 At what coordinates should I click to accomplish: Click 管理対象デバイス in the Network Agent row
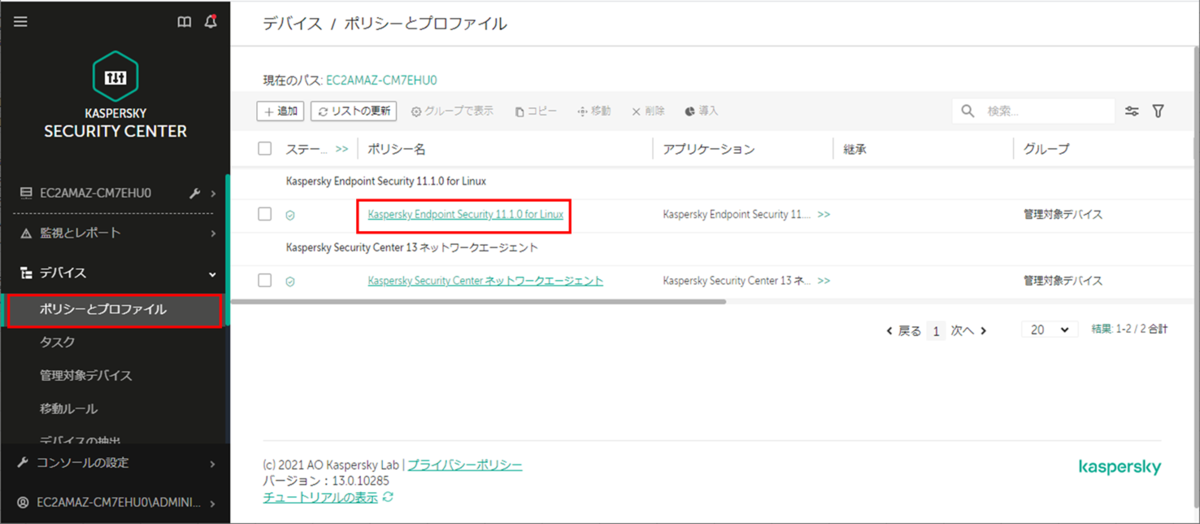[x=1063, y=281]
